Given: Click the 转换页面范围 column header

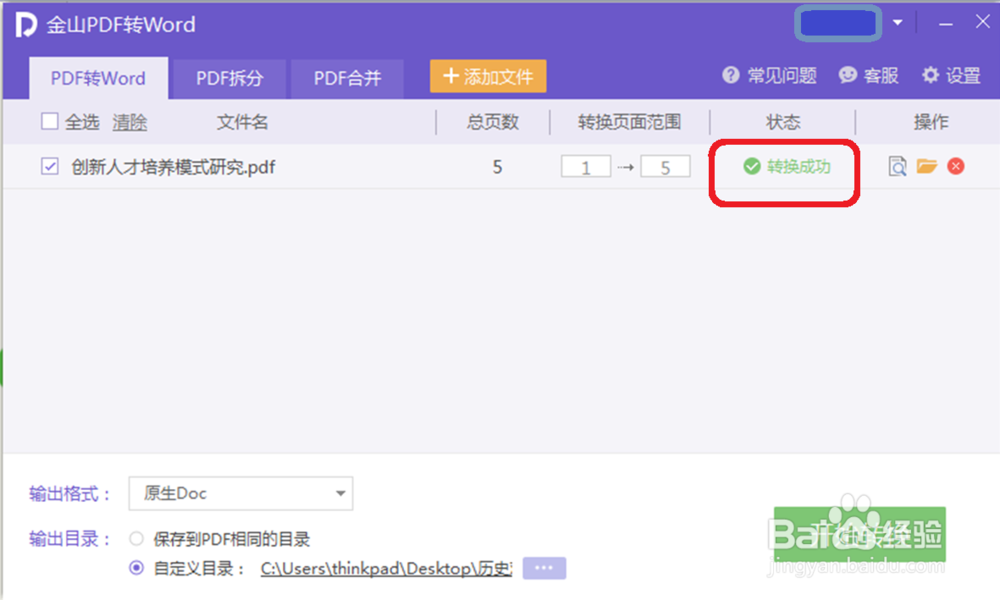Looking at the screenshot, I should click(x=629, y=122).
